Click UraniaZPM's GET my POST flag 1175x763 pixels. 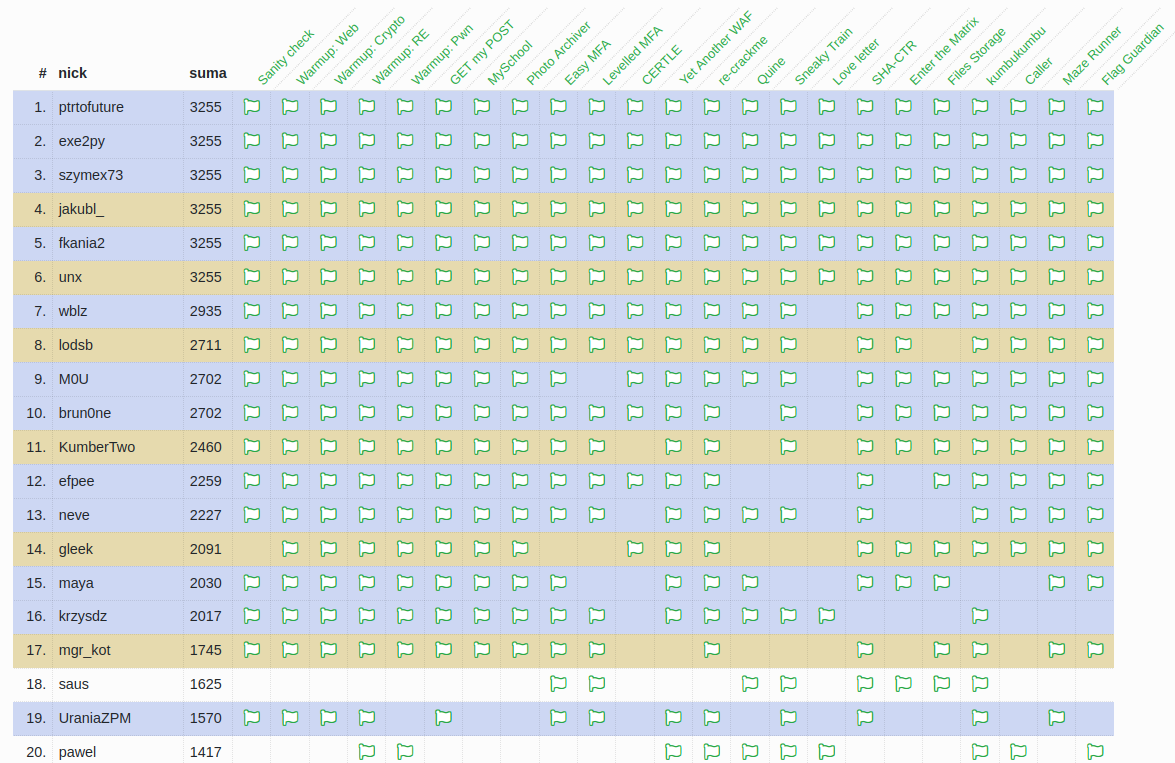[444, 718]
